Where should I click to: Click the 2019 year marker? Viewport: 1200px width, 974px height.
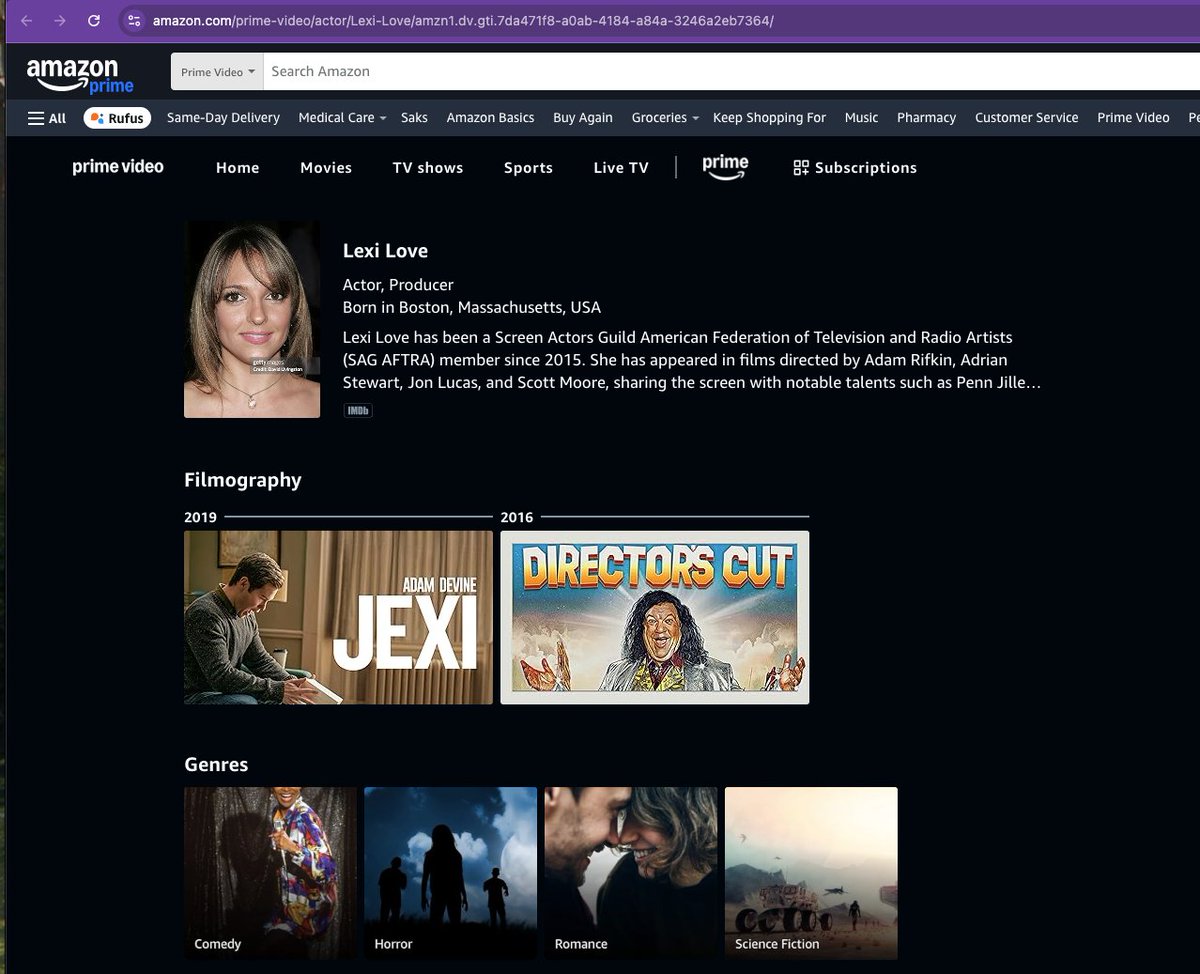[200, 517]
